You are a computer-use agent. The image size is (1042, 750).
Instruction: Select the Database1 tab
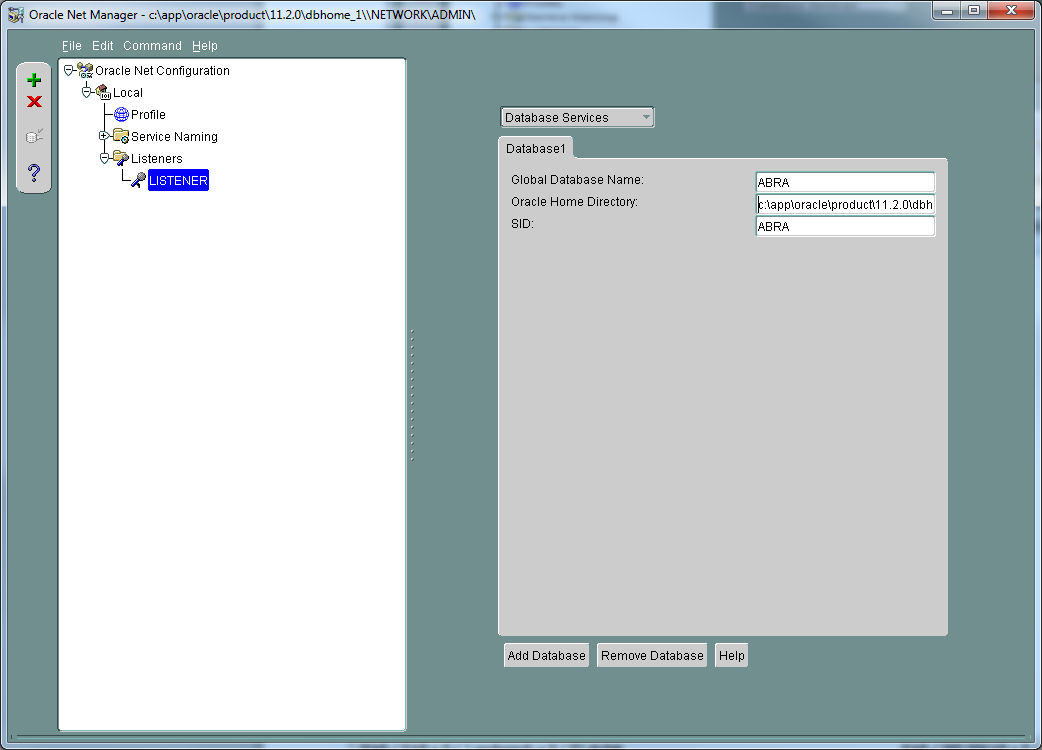[536, 148]
